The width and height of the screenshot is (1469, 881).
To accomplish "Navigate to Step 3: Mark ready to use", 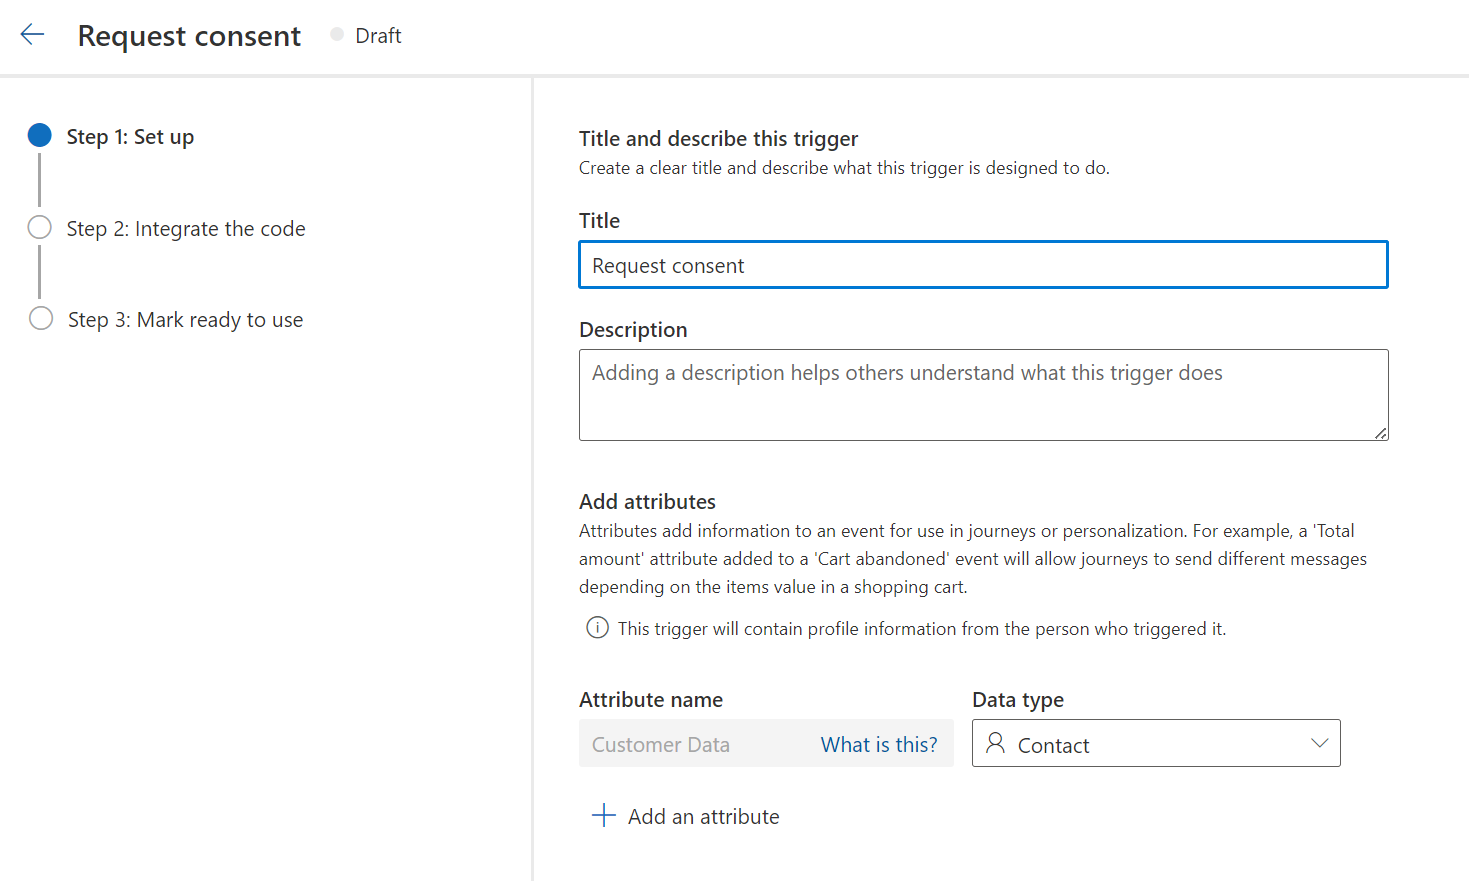I will tap(184, 319).
